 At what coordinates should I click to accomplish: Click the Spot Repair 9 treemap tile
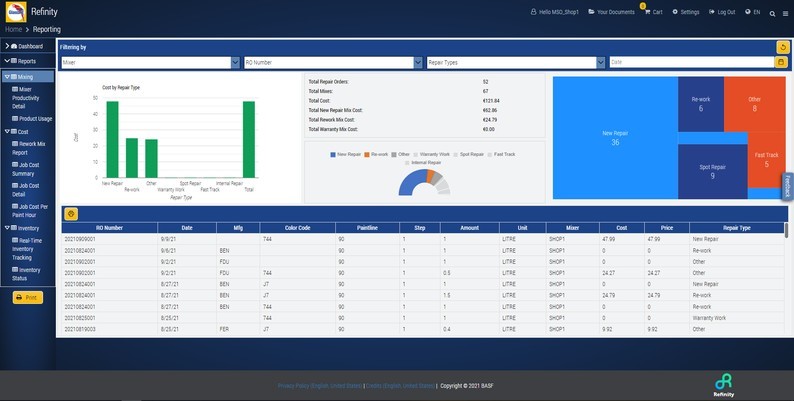712,171
